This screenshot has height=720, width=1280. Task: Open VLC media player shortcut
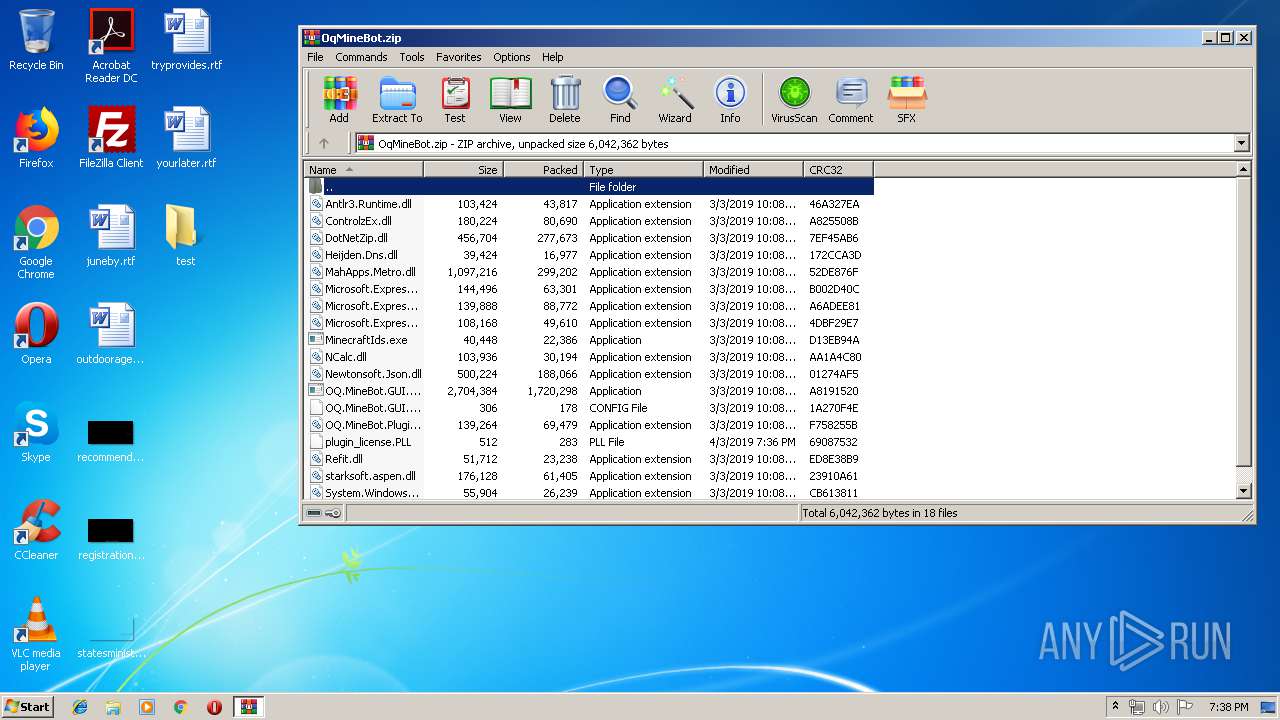tap(36, 634)
